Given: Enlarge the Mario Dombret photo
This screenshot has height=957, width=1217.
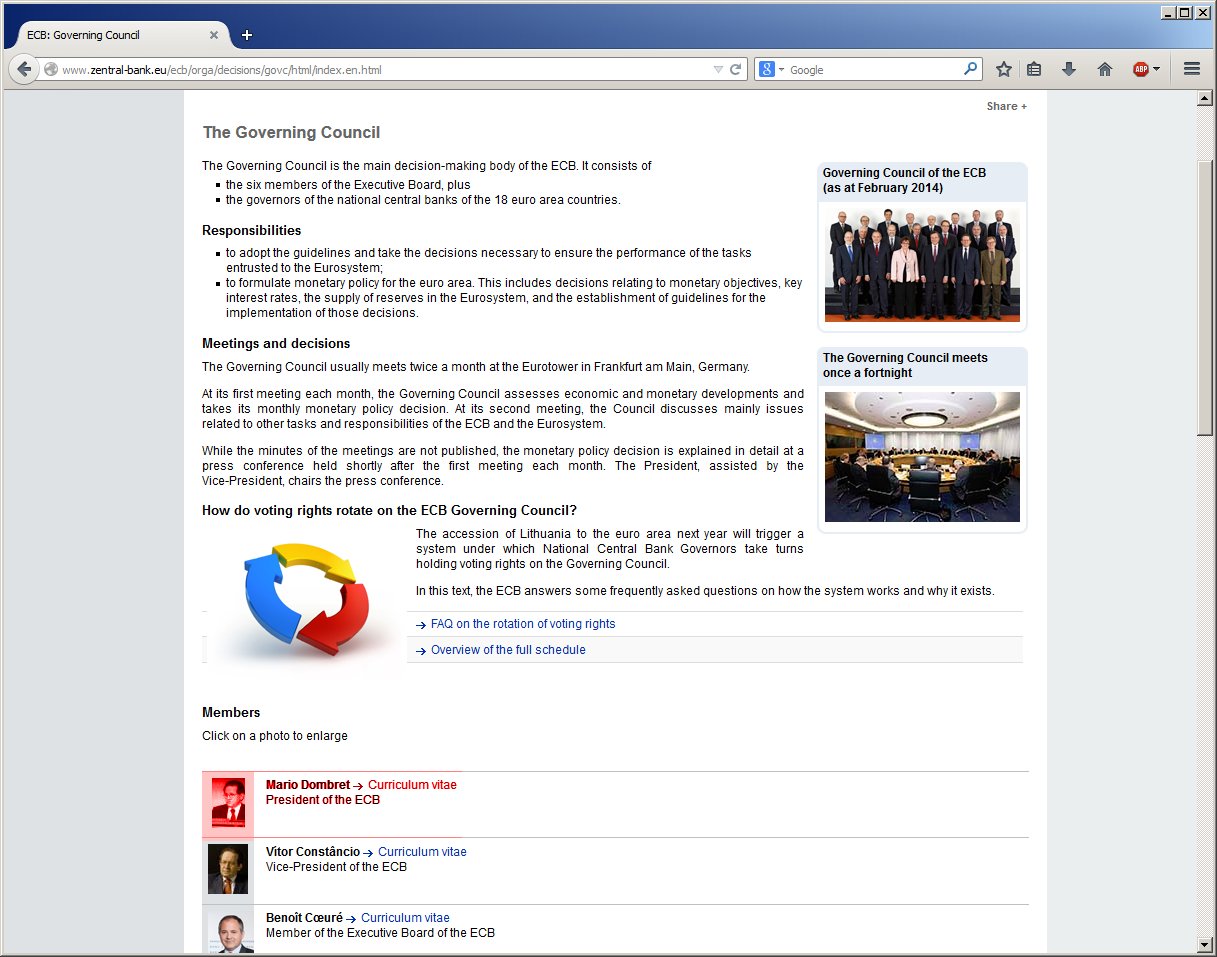Looking at the screenshot, I should point(228,802).
